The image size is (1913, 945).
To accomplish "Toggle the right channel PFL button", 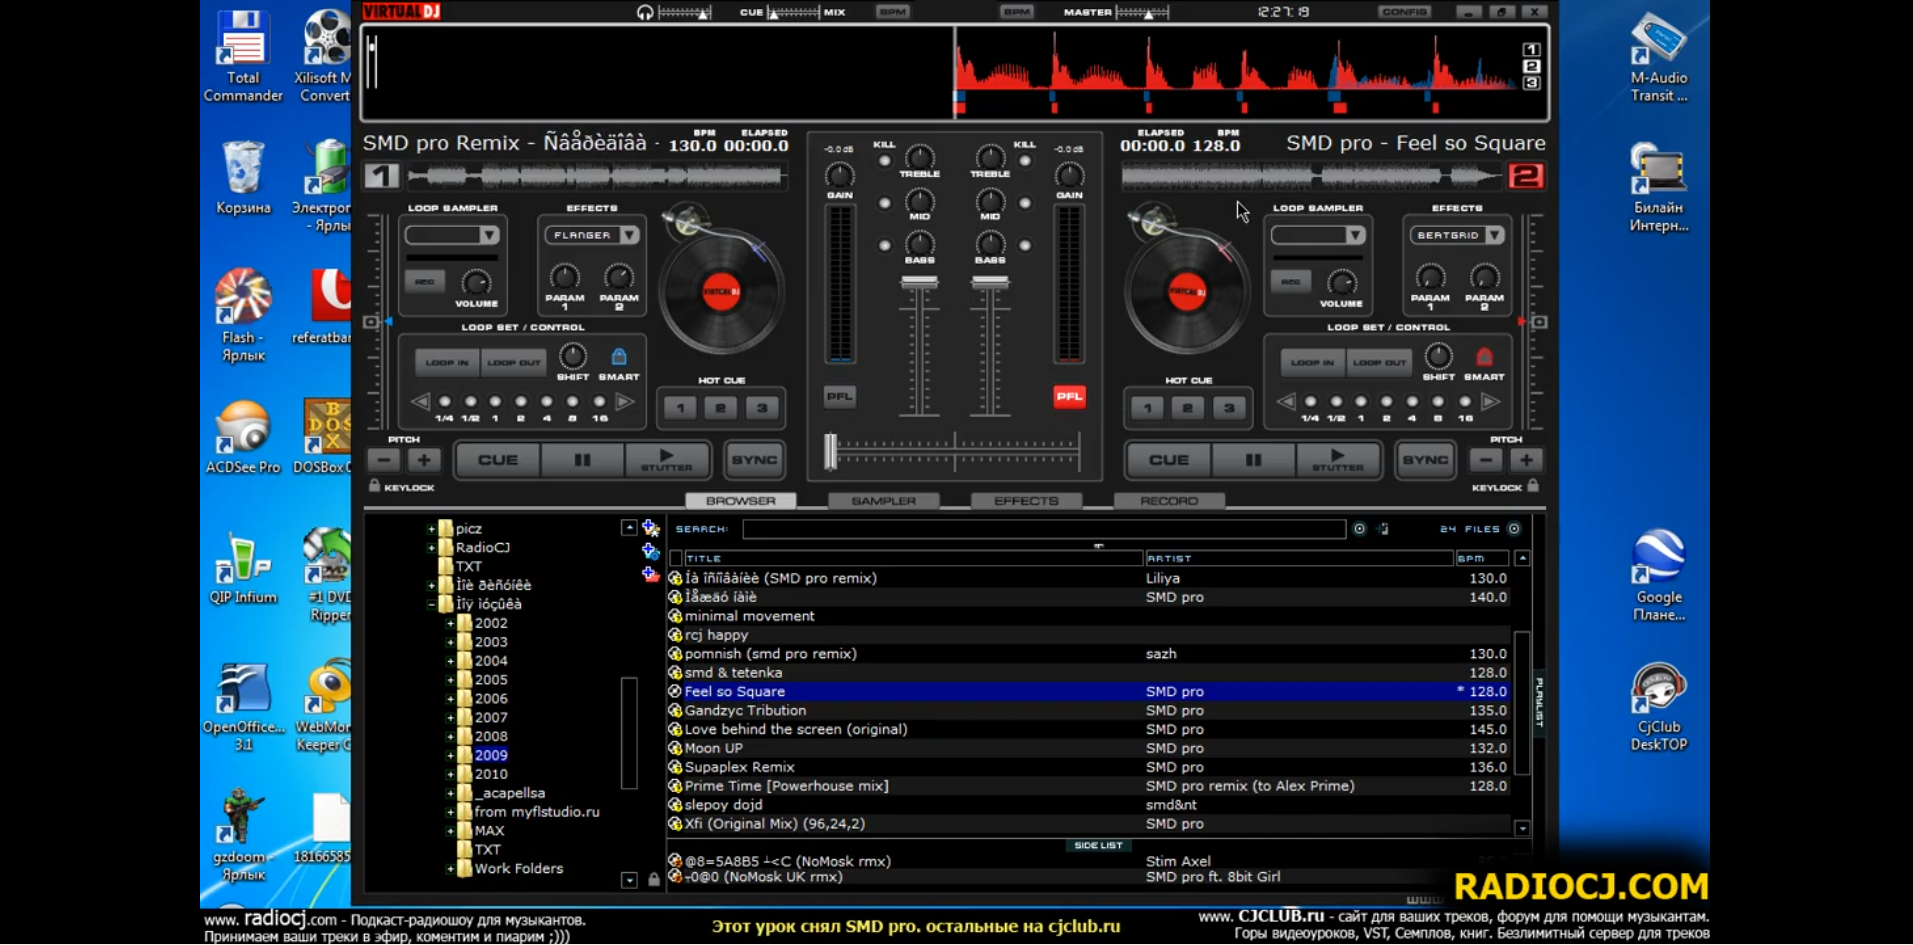I will coord(1068,397).
